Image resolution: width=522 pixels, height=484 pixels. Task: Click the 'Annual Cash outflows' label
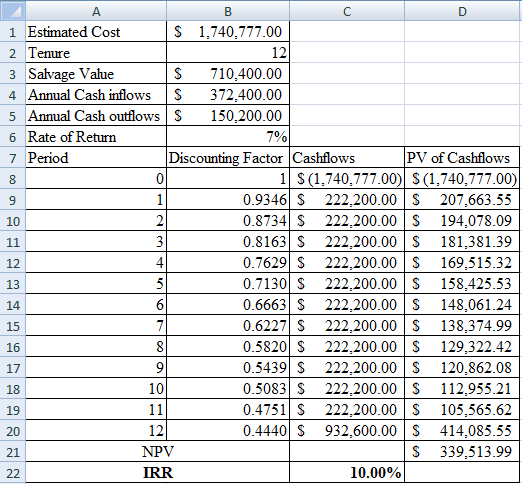[96, 116]
